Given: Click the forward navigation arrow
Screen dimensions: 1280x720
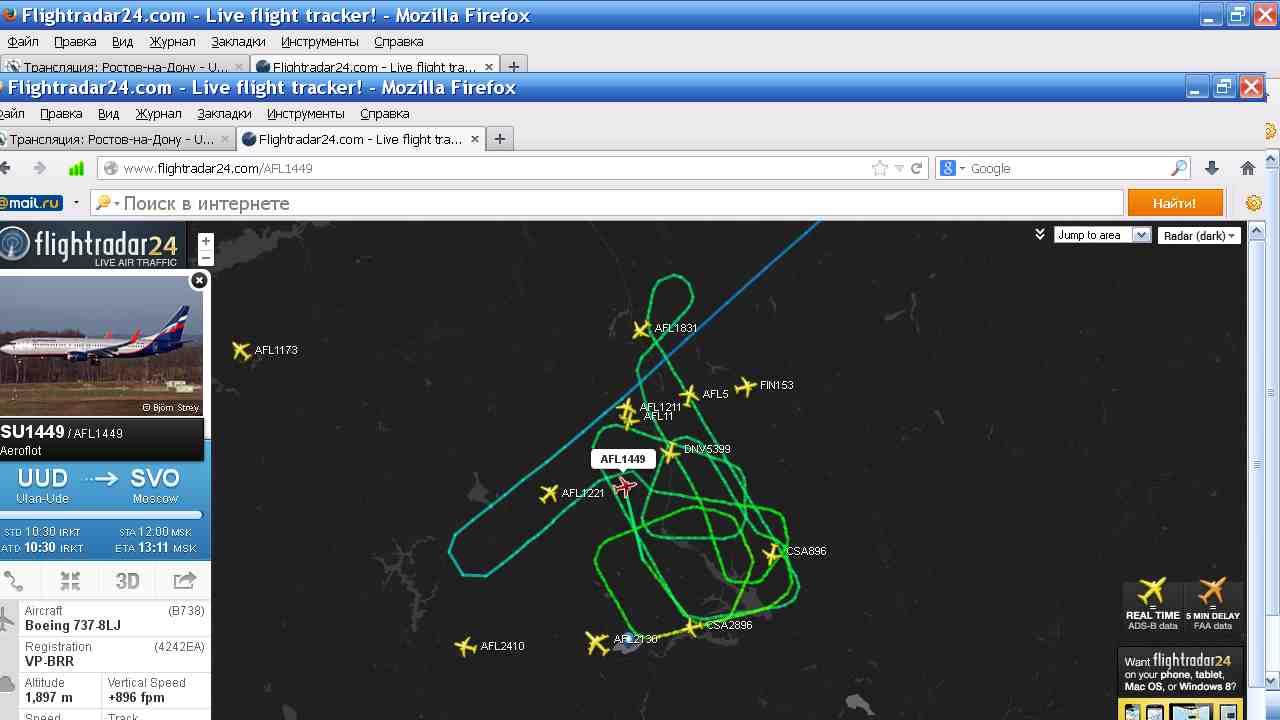Looking at the screenshot, I should [40, 168].
